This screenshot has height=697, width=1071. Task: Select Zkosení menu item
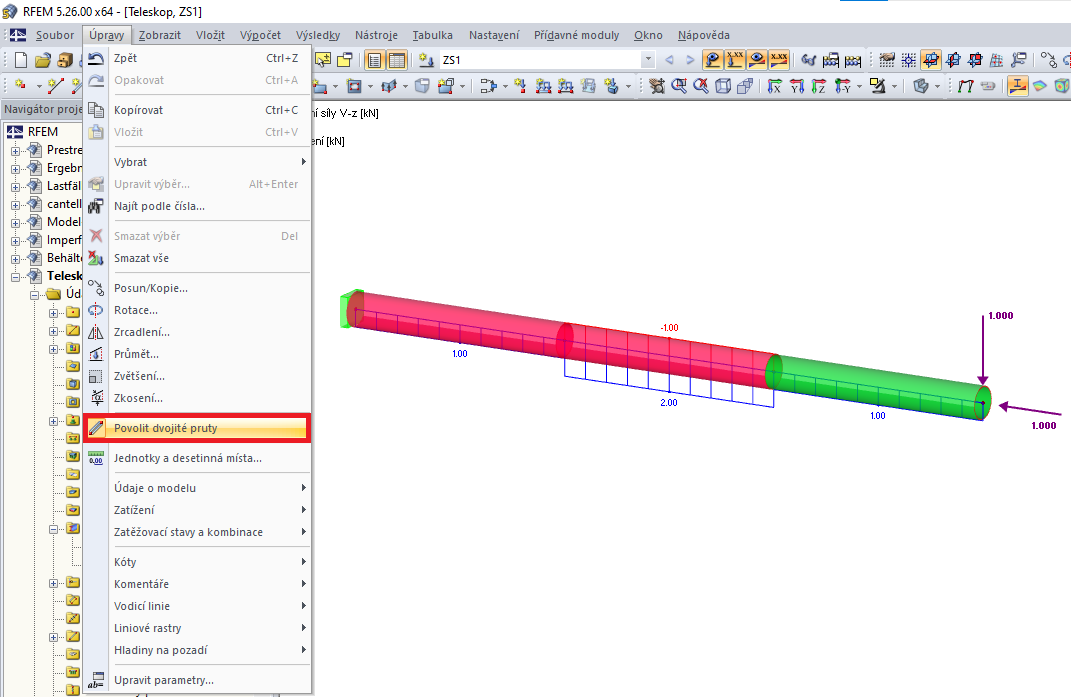pos(197,398)
